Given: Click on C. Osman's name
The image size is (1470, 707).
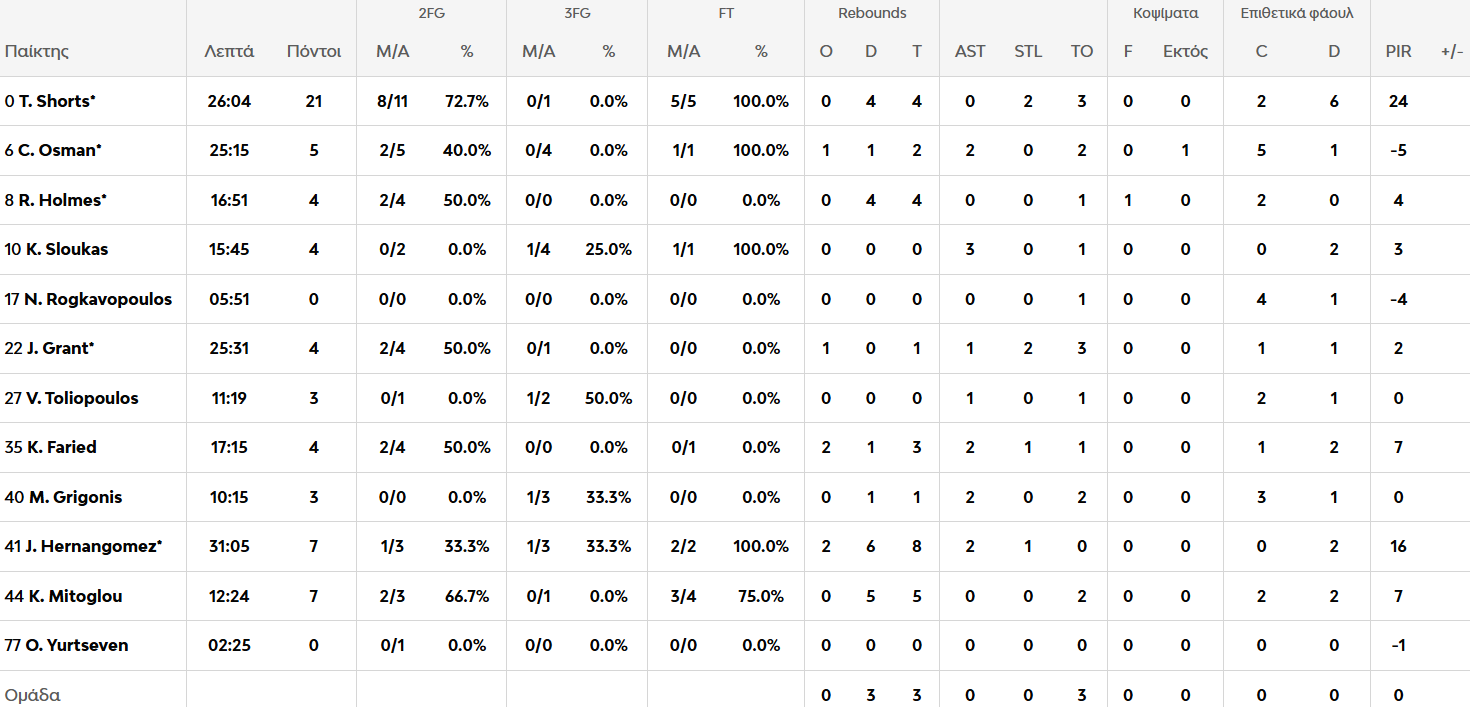Looking at the screenshot, I should (x=59, y=150).
